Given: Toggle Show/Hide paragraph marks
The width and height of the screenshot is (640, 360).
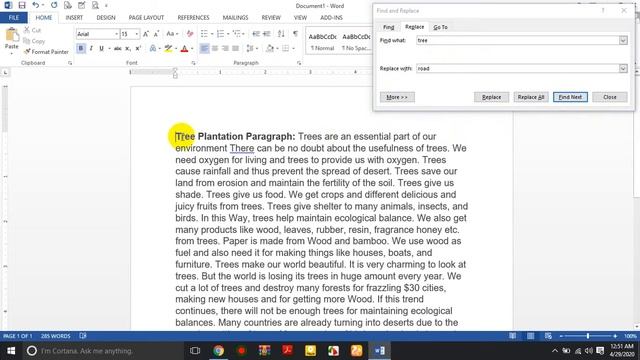Looking at the screenshot, I should 296,34.
